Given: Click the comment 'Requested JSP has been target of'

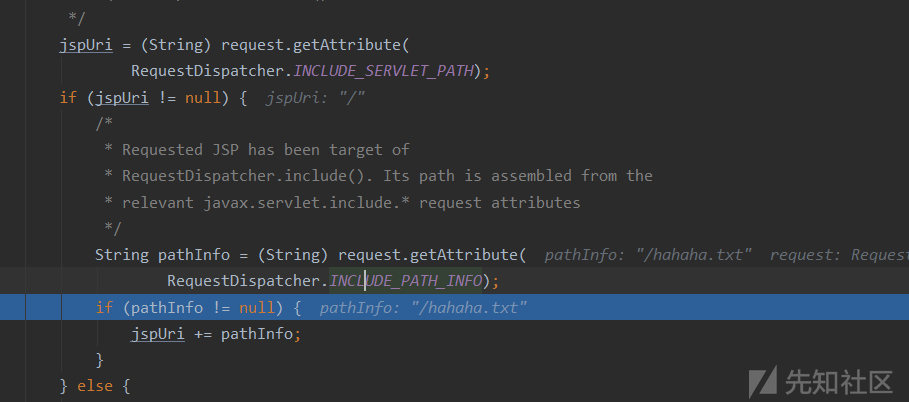Looking at the screenshot, I should [265, 149].
